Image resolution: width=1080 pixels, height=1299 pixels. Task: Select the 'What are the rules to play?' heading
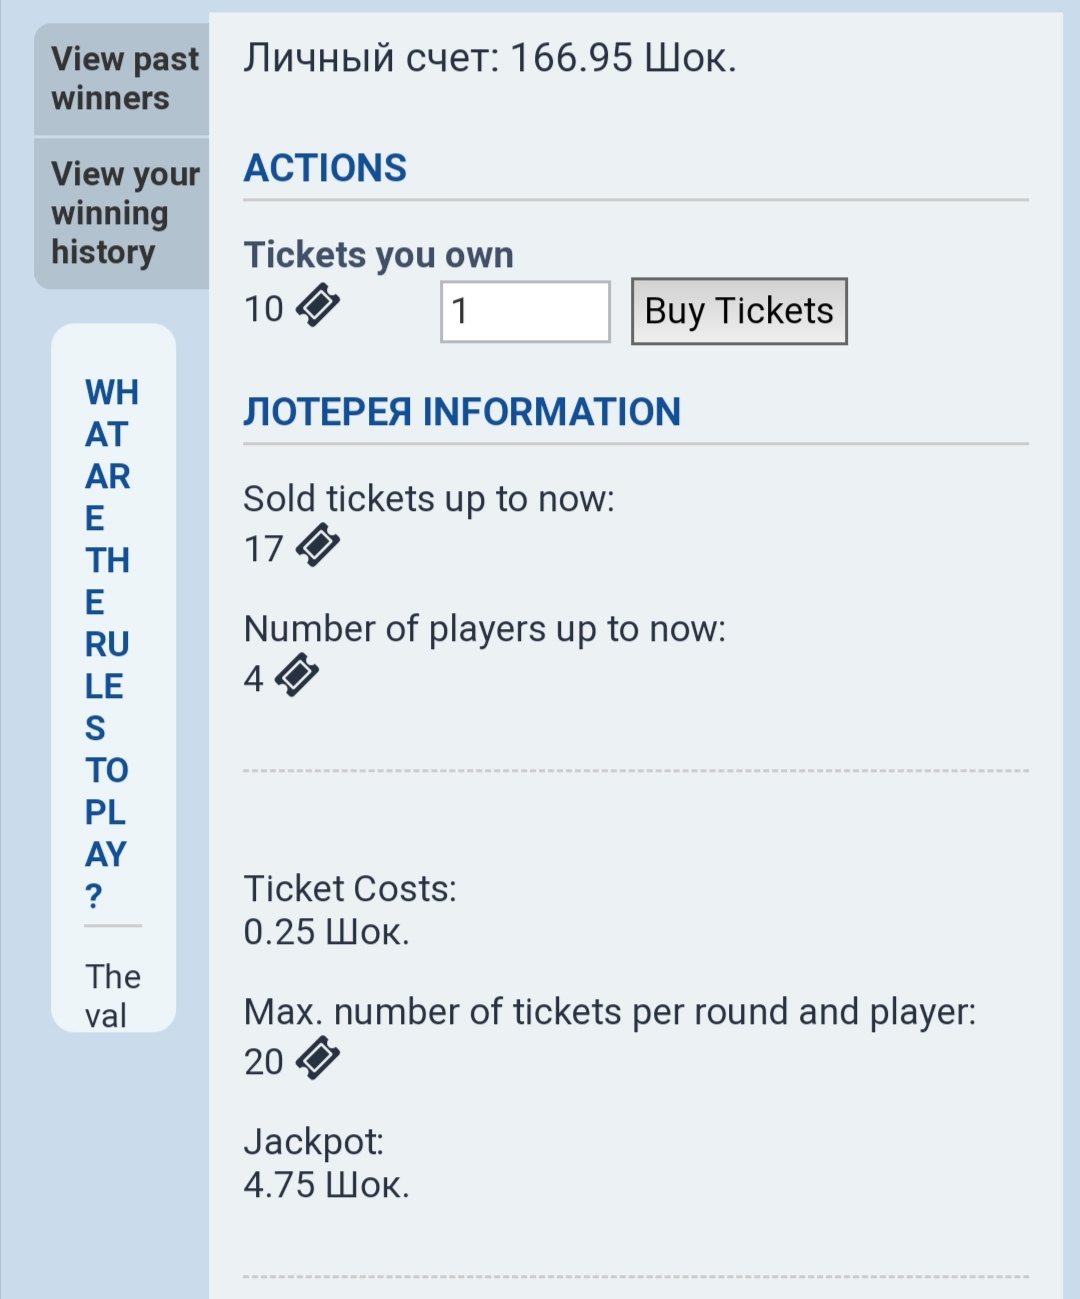(x=109, y=643)
